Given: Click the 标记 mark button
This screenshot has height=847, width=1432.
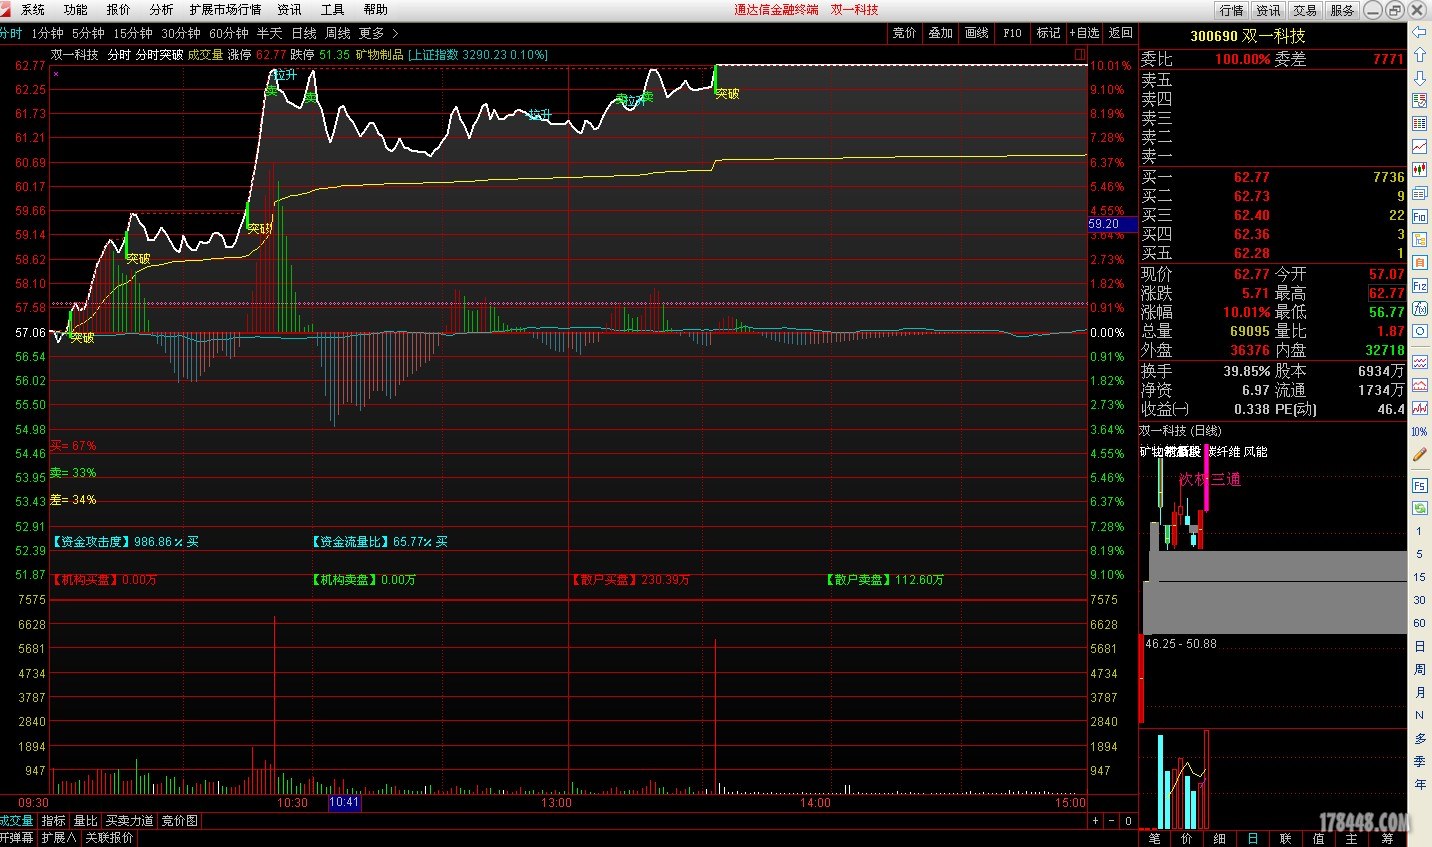Looking at the screenshot, I should click(x=1048, y=33).
